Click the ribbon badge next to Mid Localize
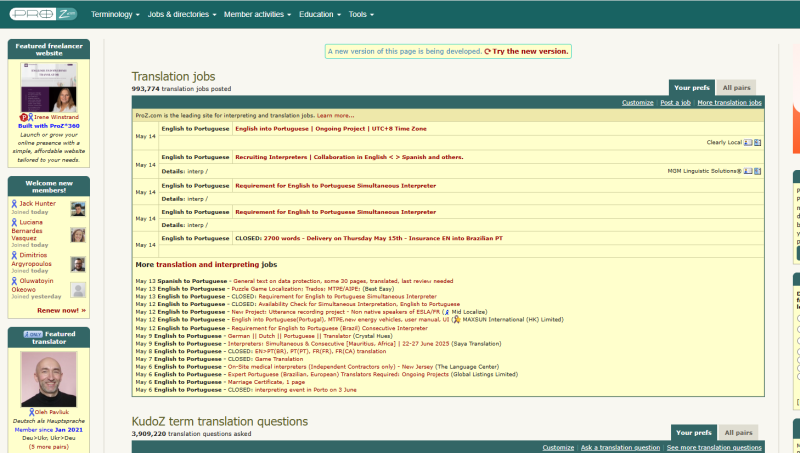The height and width of the screenshot is (453, 800). [447, 312]
